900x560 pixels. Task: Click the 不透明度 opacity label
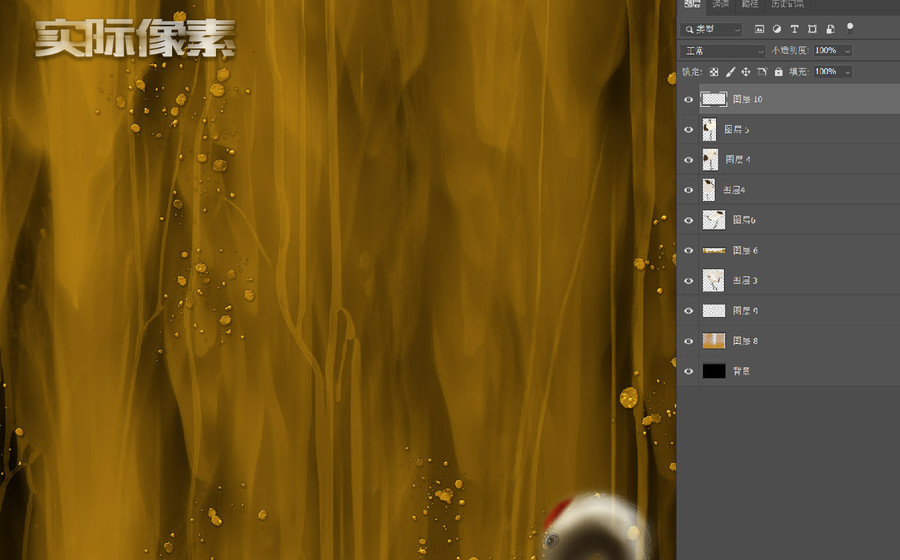pyautogui.click(x=790, y=51)
